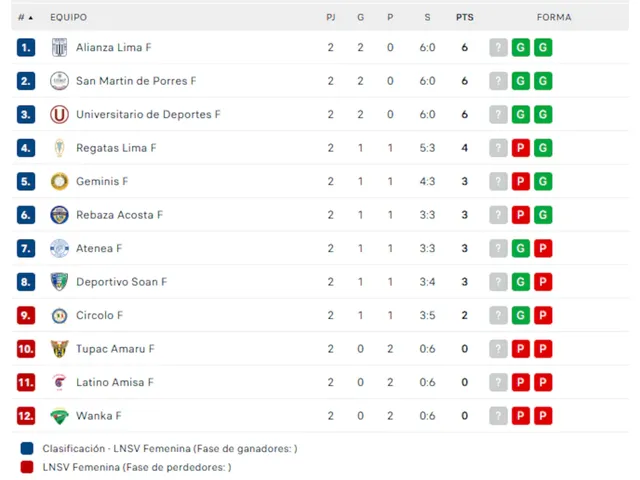This screenshot has width=640, height=480.
Task: Click the Wanka F team logo
Action: pyautogui.click(x=59, y=416)
